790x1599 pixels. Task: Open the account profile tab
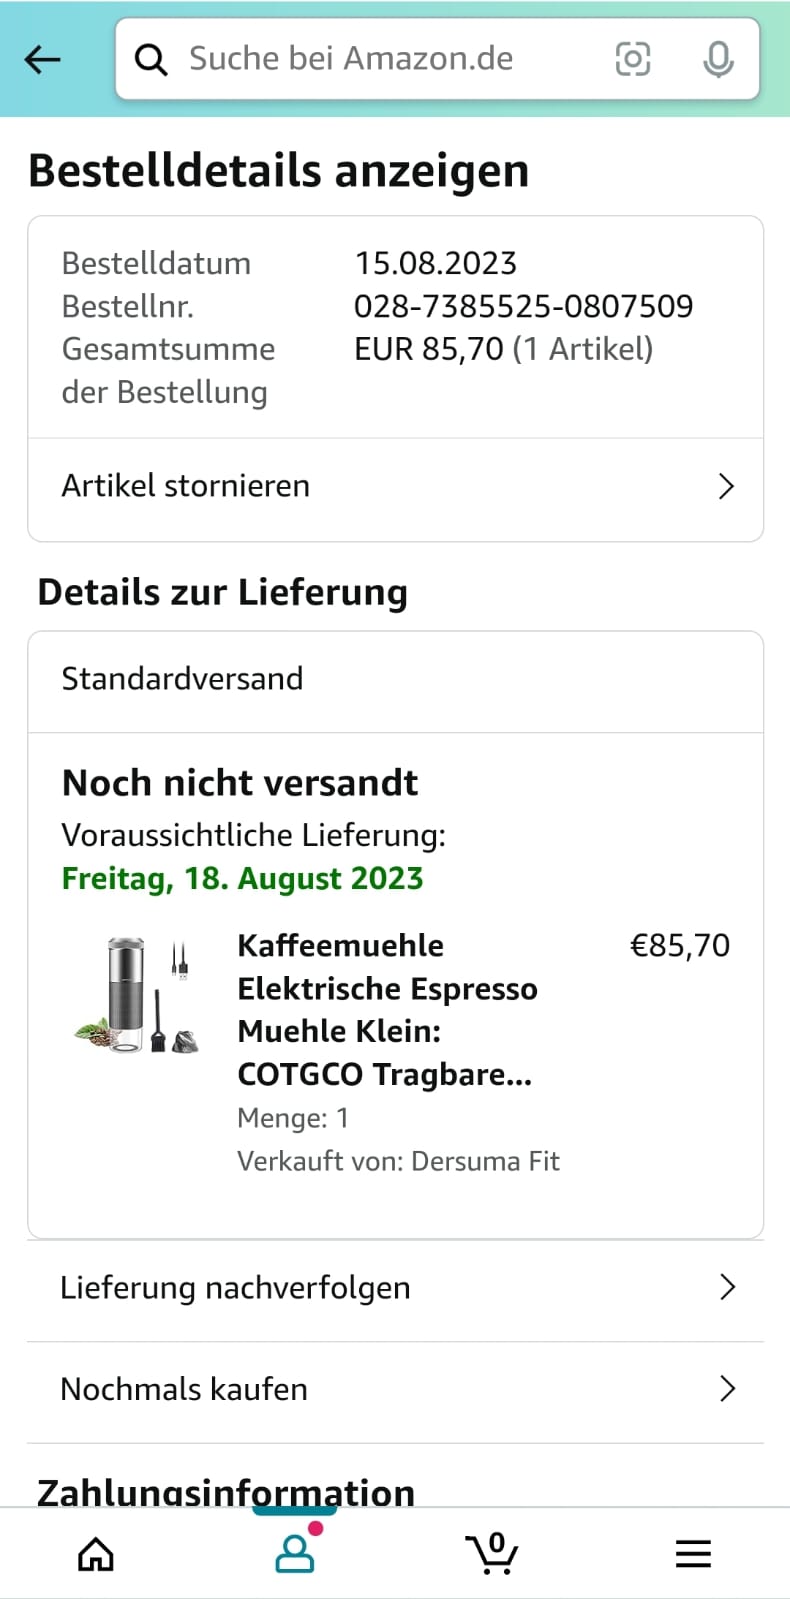coord(295,1554)
